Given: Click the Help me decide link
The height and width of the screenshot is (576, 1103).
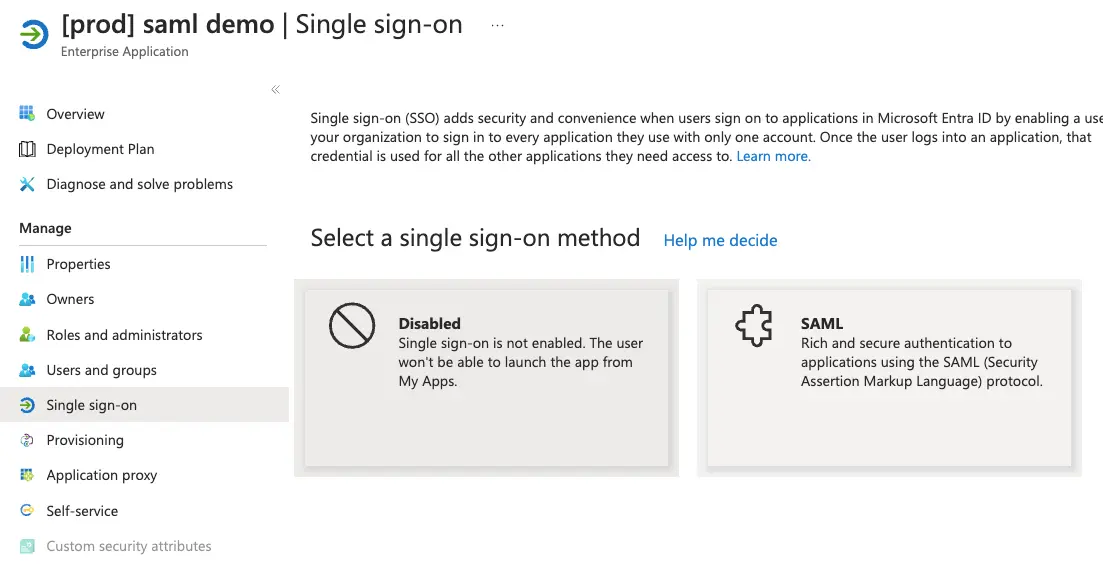Looking at the screenshot, I should coord(720,240).
